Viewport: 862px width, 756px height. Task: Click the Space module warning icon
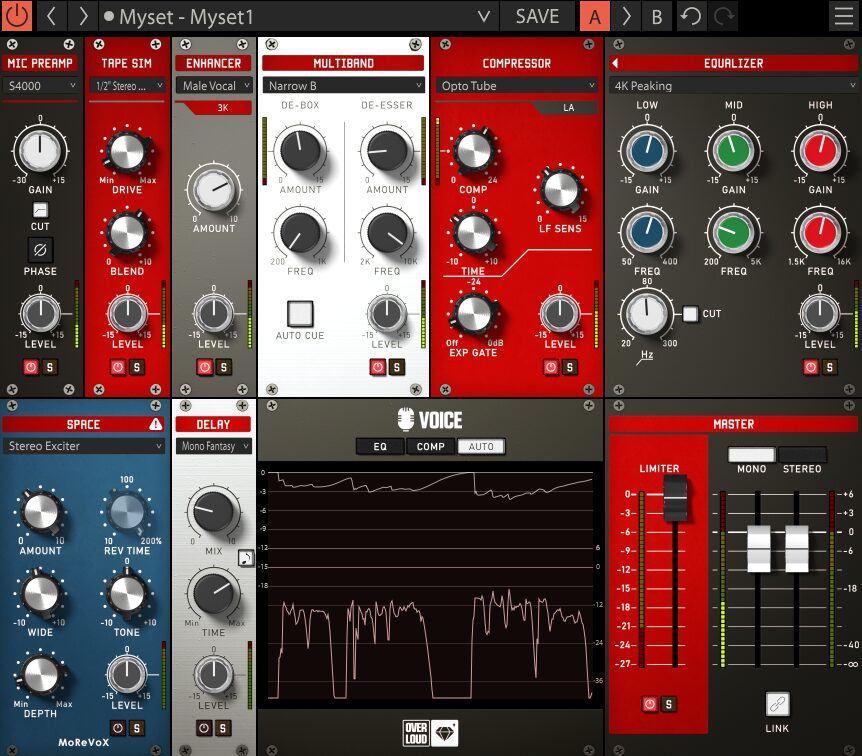pyautogui.click(x=155, y=424)
